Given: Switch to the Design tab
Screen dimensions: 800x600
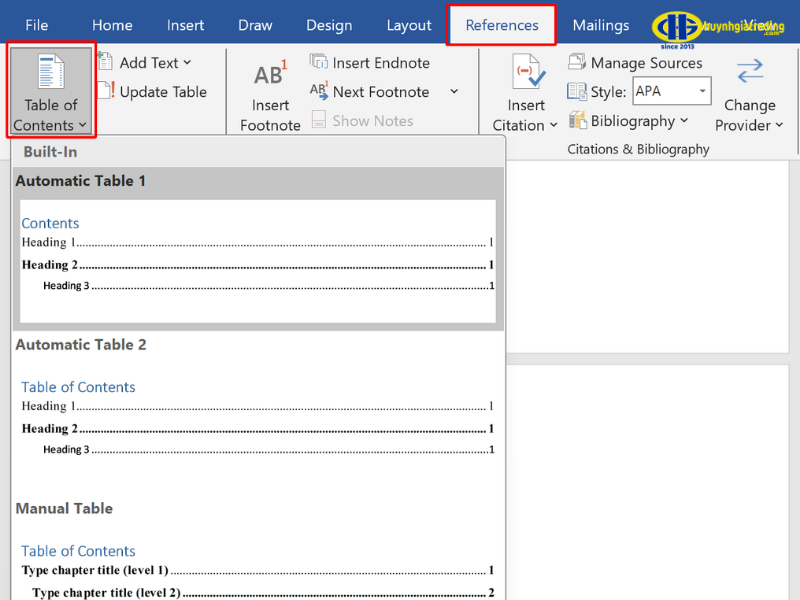Looking at the screenshot, I should coord(329,25).
